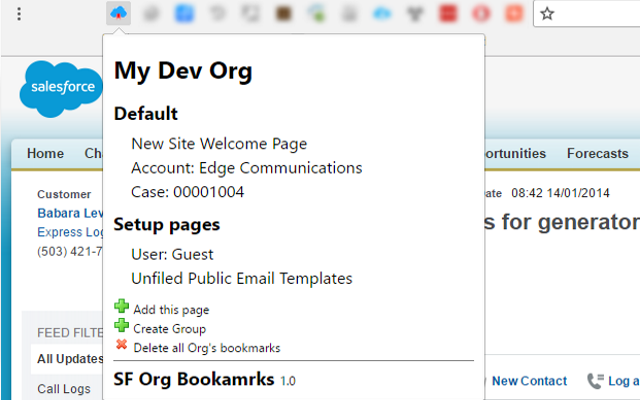
Task: Open User: Guest setup bookmark
Action: (172, 254)
